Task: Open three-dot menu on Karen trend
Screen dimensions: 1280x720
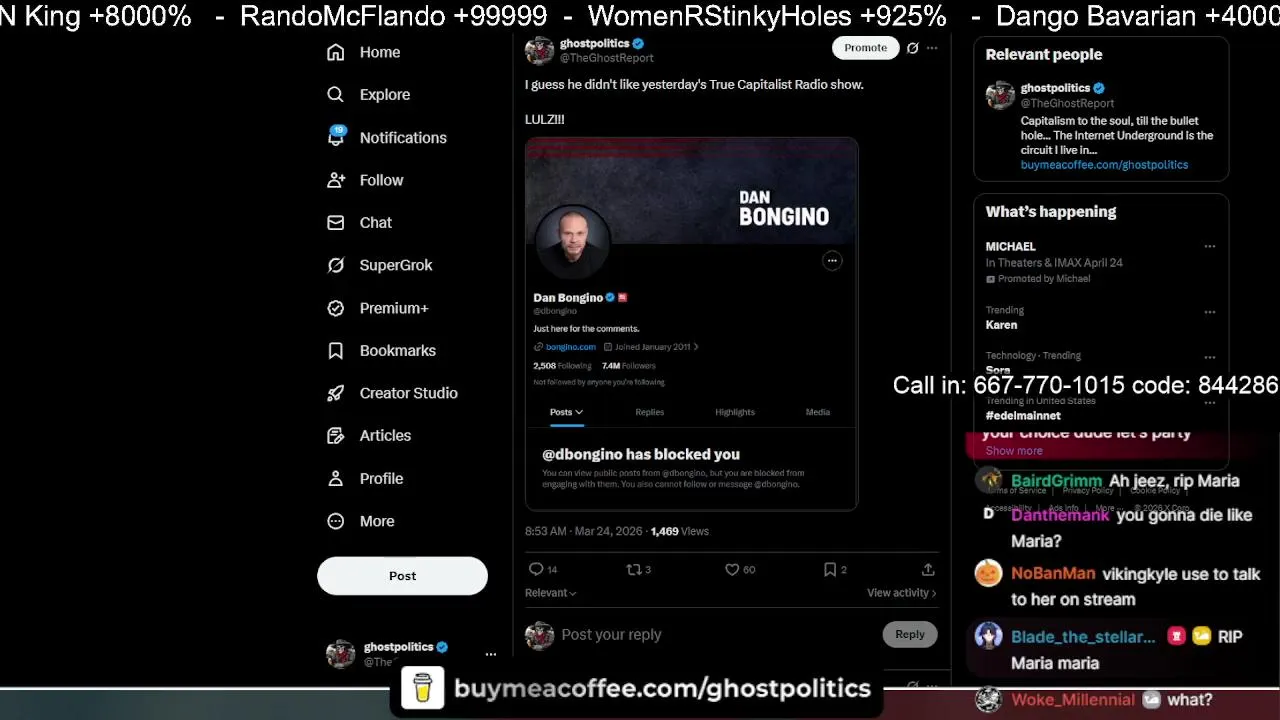Action: [x=1210, y=311]
